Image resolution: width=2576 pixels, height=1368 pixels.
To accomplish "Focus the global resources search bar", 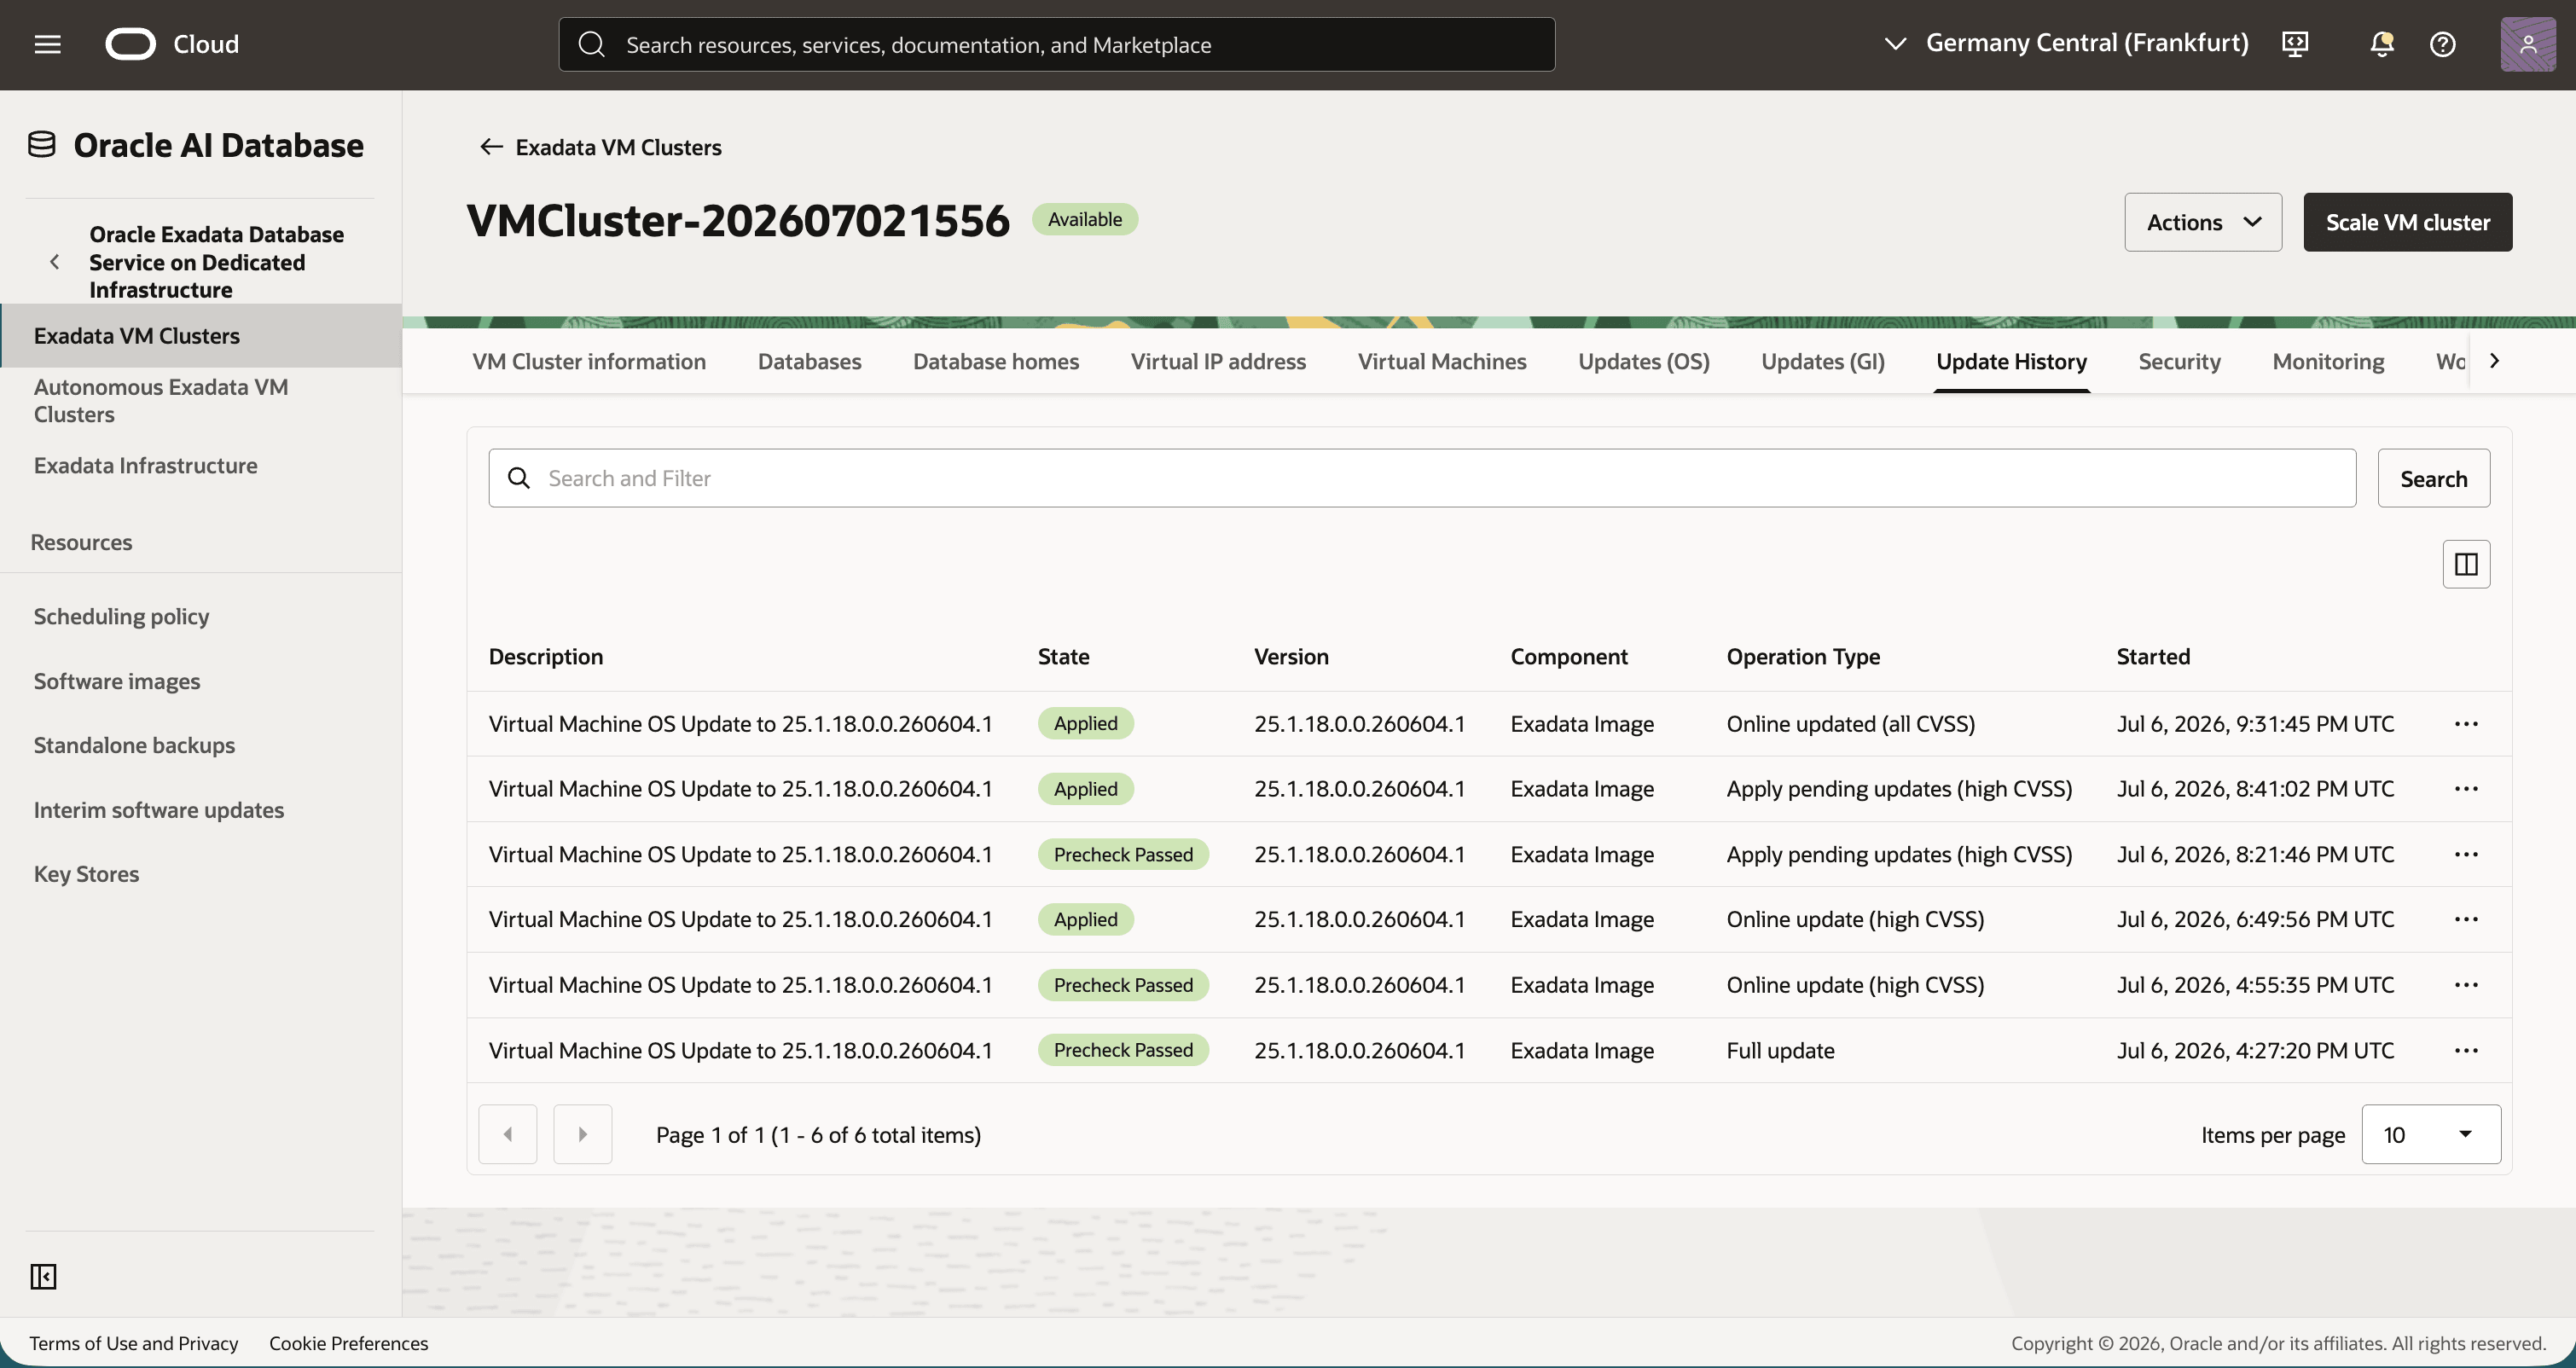I will click(1056, 44).
